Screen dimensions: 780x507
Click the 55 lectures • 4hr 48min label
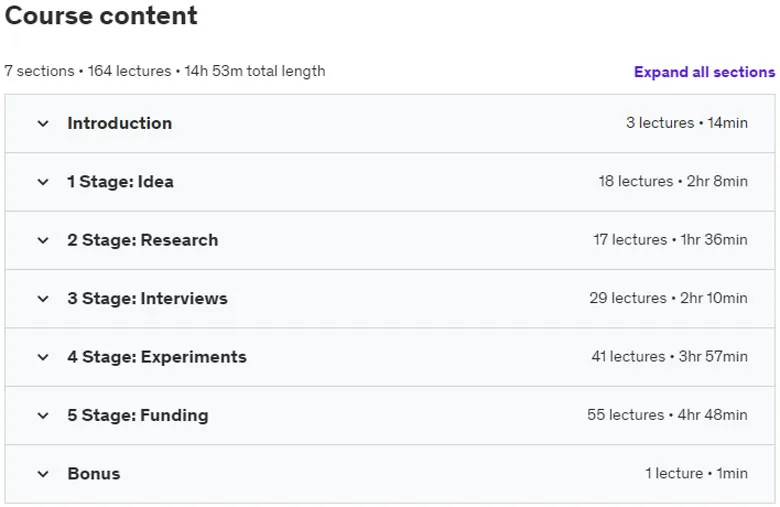[x=667, y=415]
